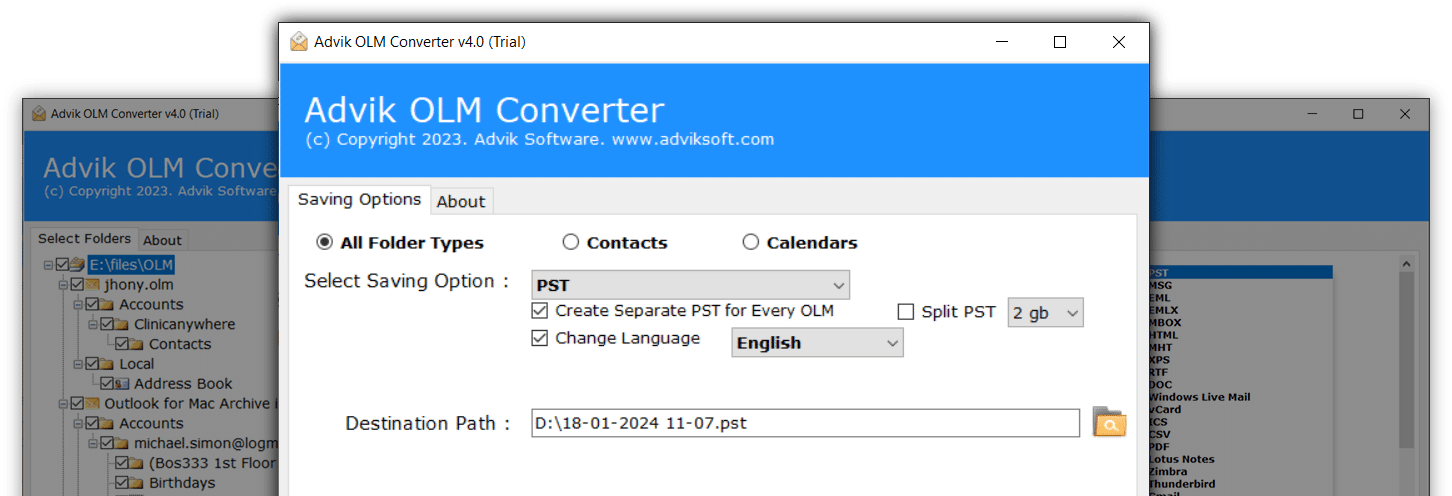This screenshot has width=1452, height=496.
Task: Select Zimbra in the background format list
Action: point(1168,471)
